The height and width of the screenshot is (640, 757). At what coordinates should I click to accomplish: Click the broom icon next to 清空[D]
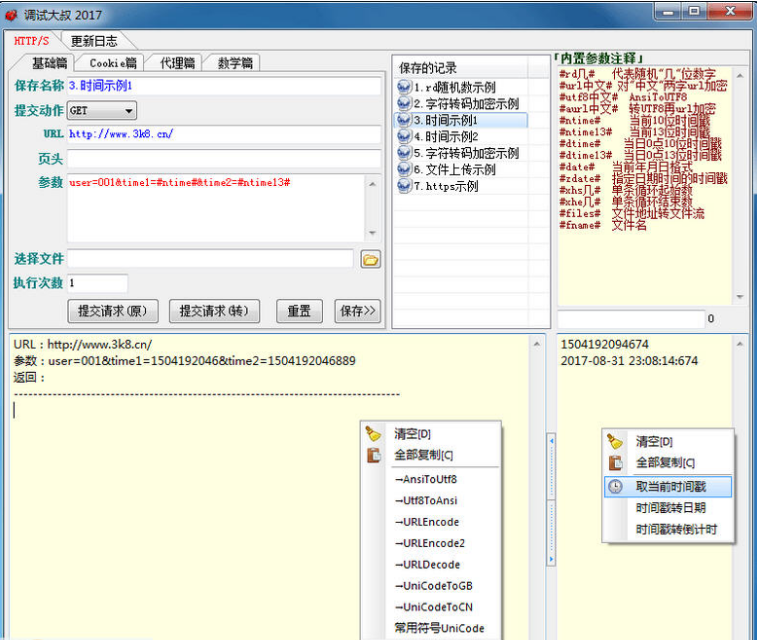pyautogui.click(x=374, y=434)
